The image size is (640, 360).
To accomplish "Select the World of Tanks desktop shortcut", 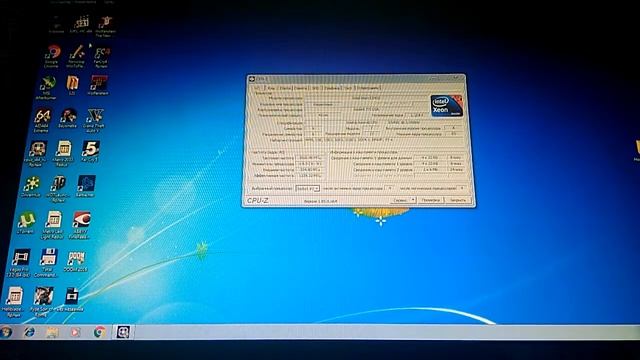I will pos(57,189).
